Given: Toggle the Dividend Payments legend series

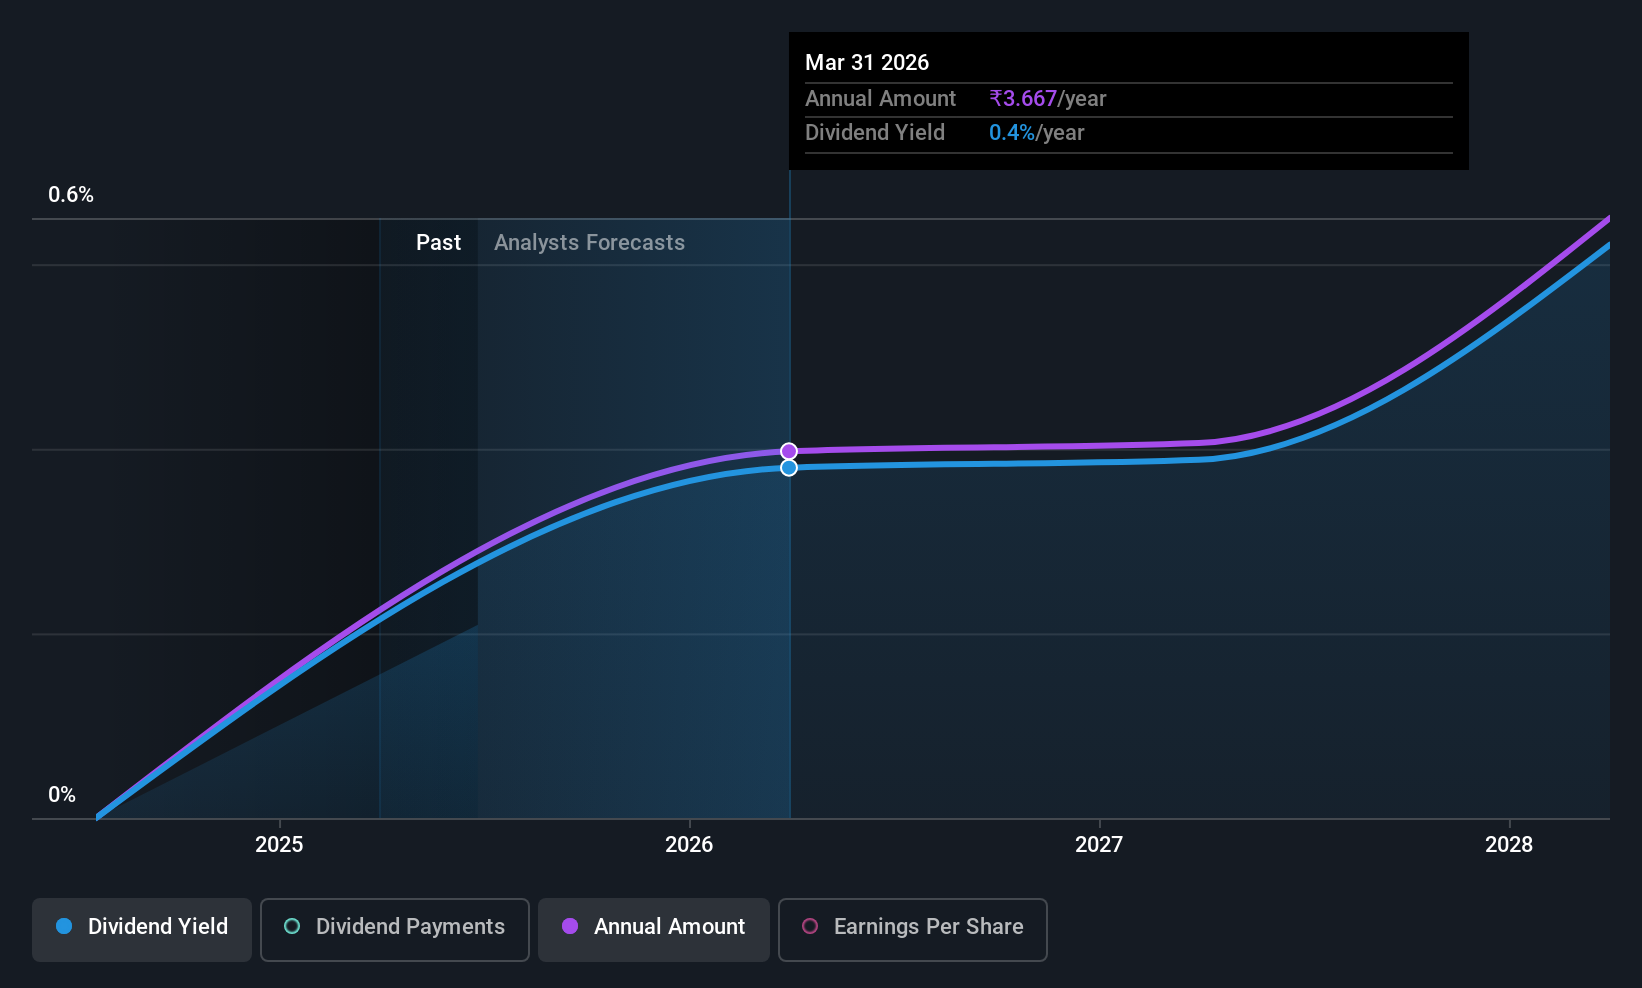Looking at the screenshot, I should pyautogui.click(x=395, y=929).
